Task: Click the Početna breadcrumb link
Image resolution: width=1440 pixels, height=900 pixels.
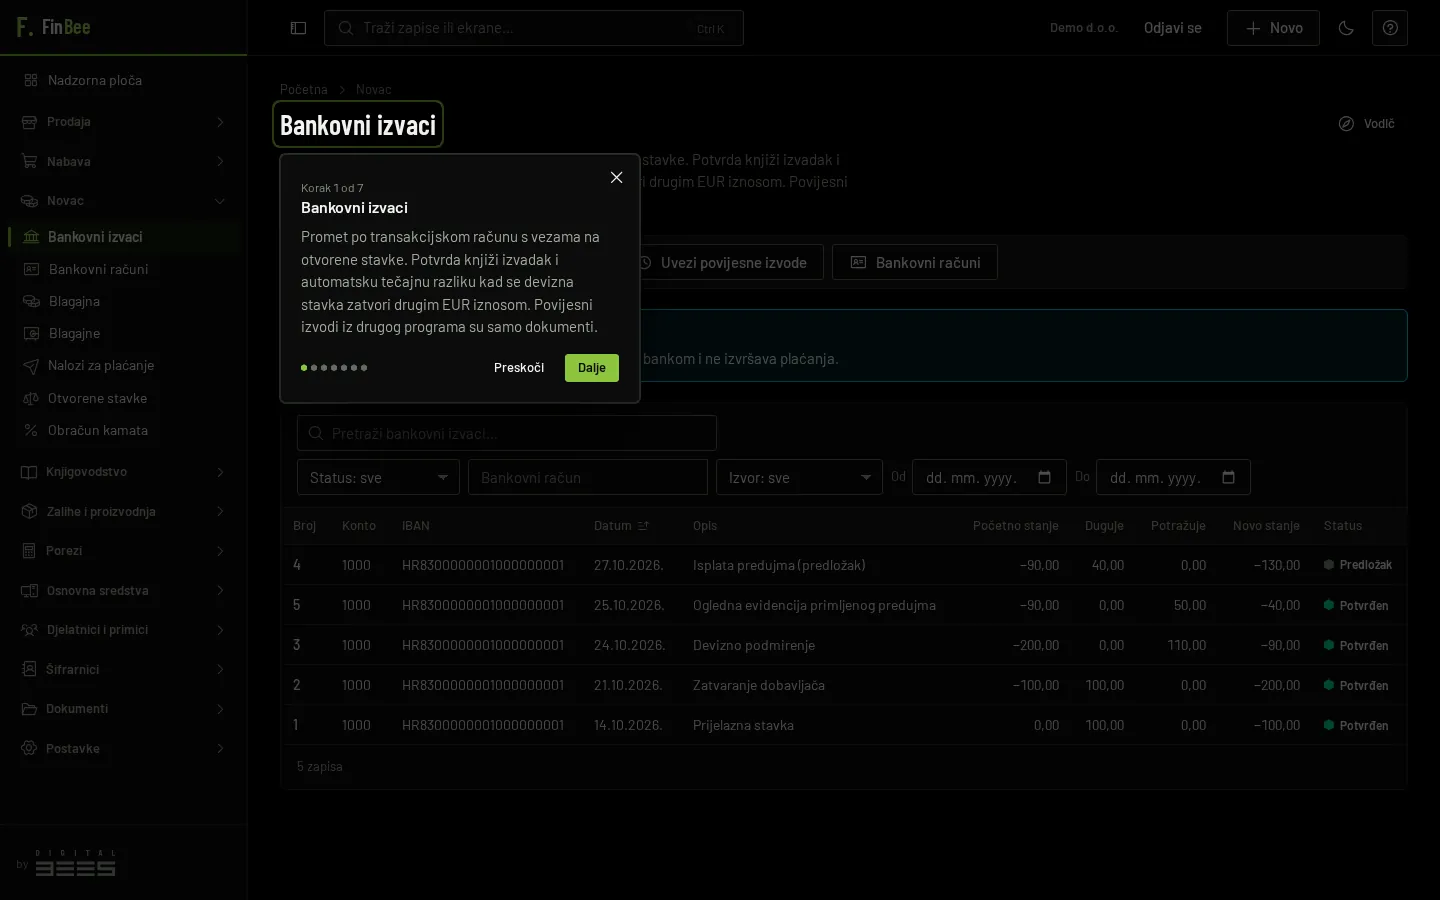Action: pyautogui.click(x=304, y=89)
